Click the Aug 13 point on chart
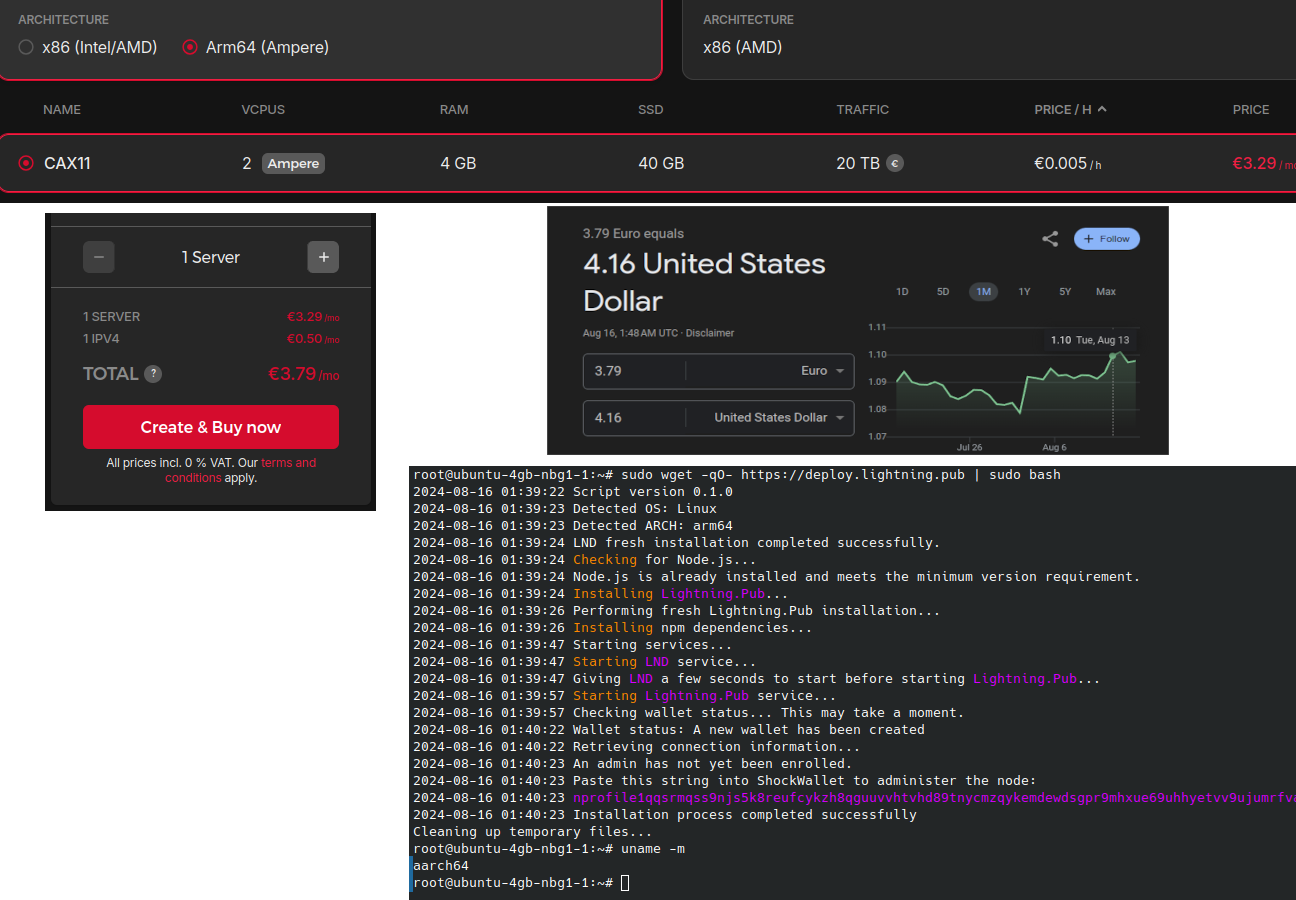1296x900 pixels. click(x=1113, y=356)
